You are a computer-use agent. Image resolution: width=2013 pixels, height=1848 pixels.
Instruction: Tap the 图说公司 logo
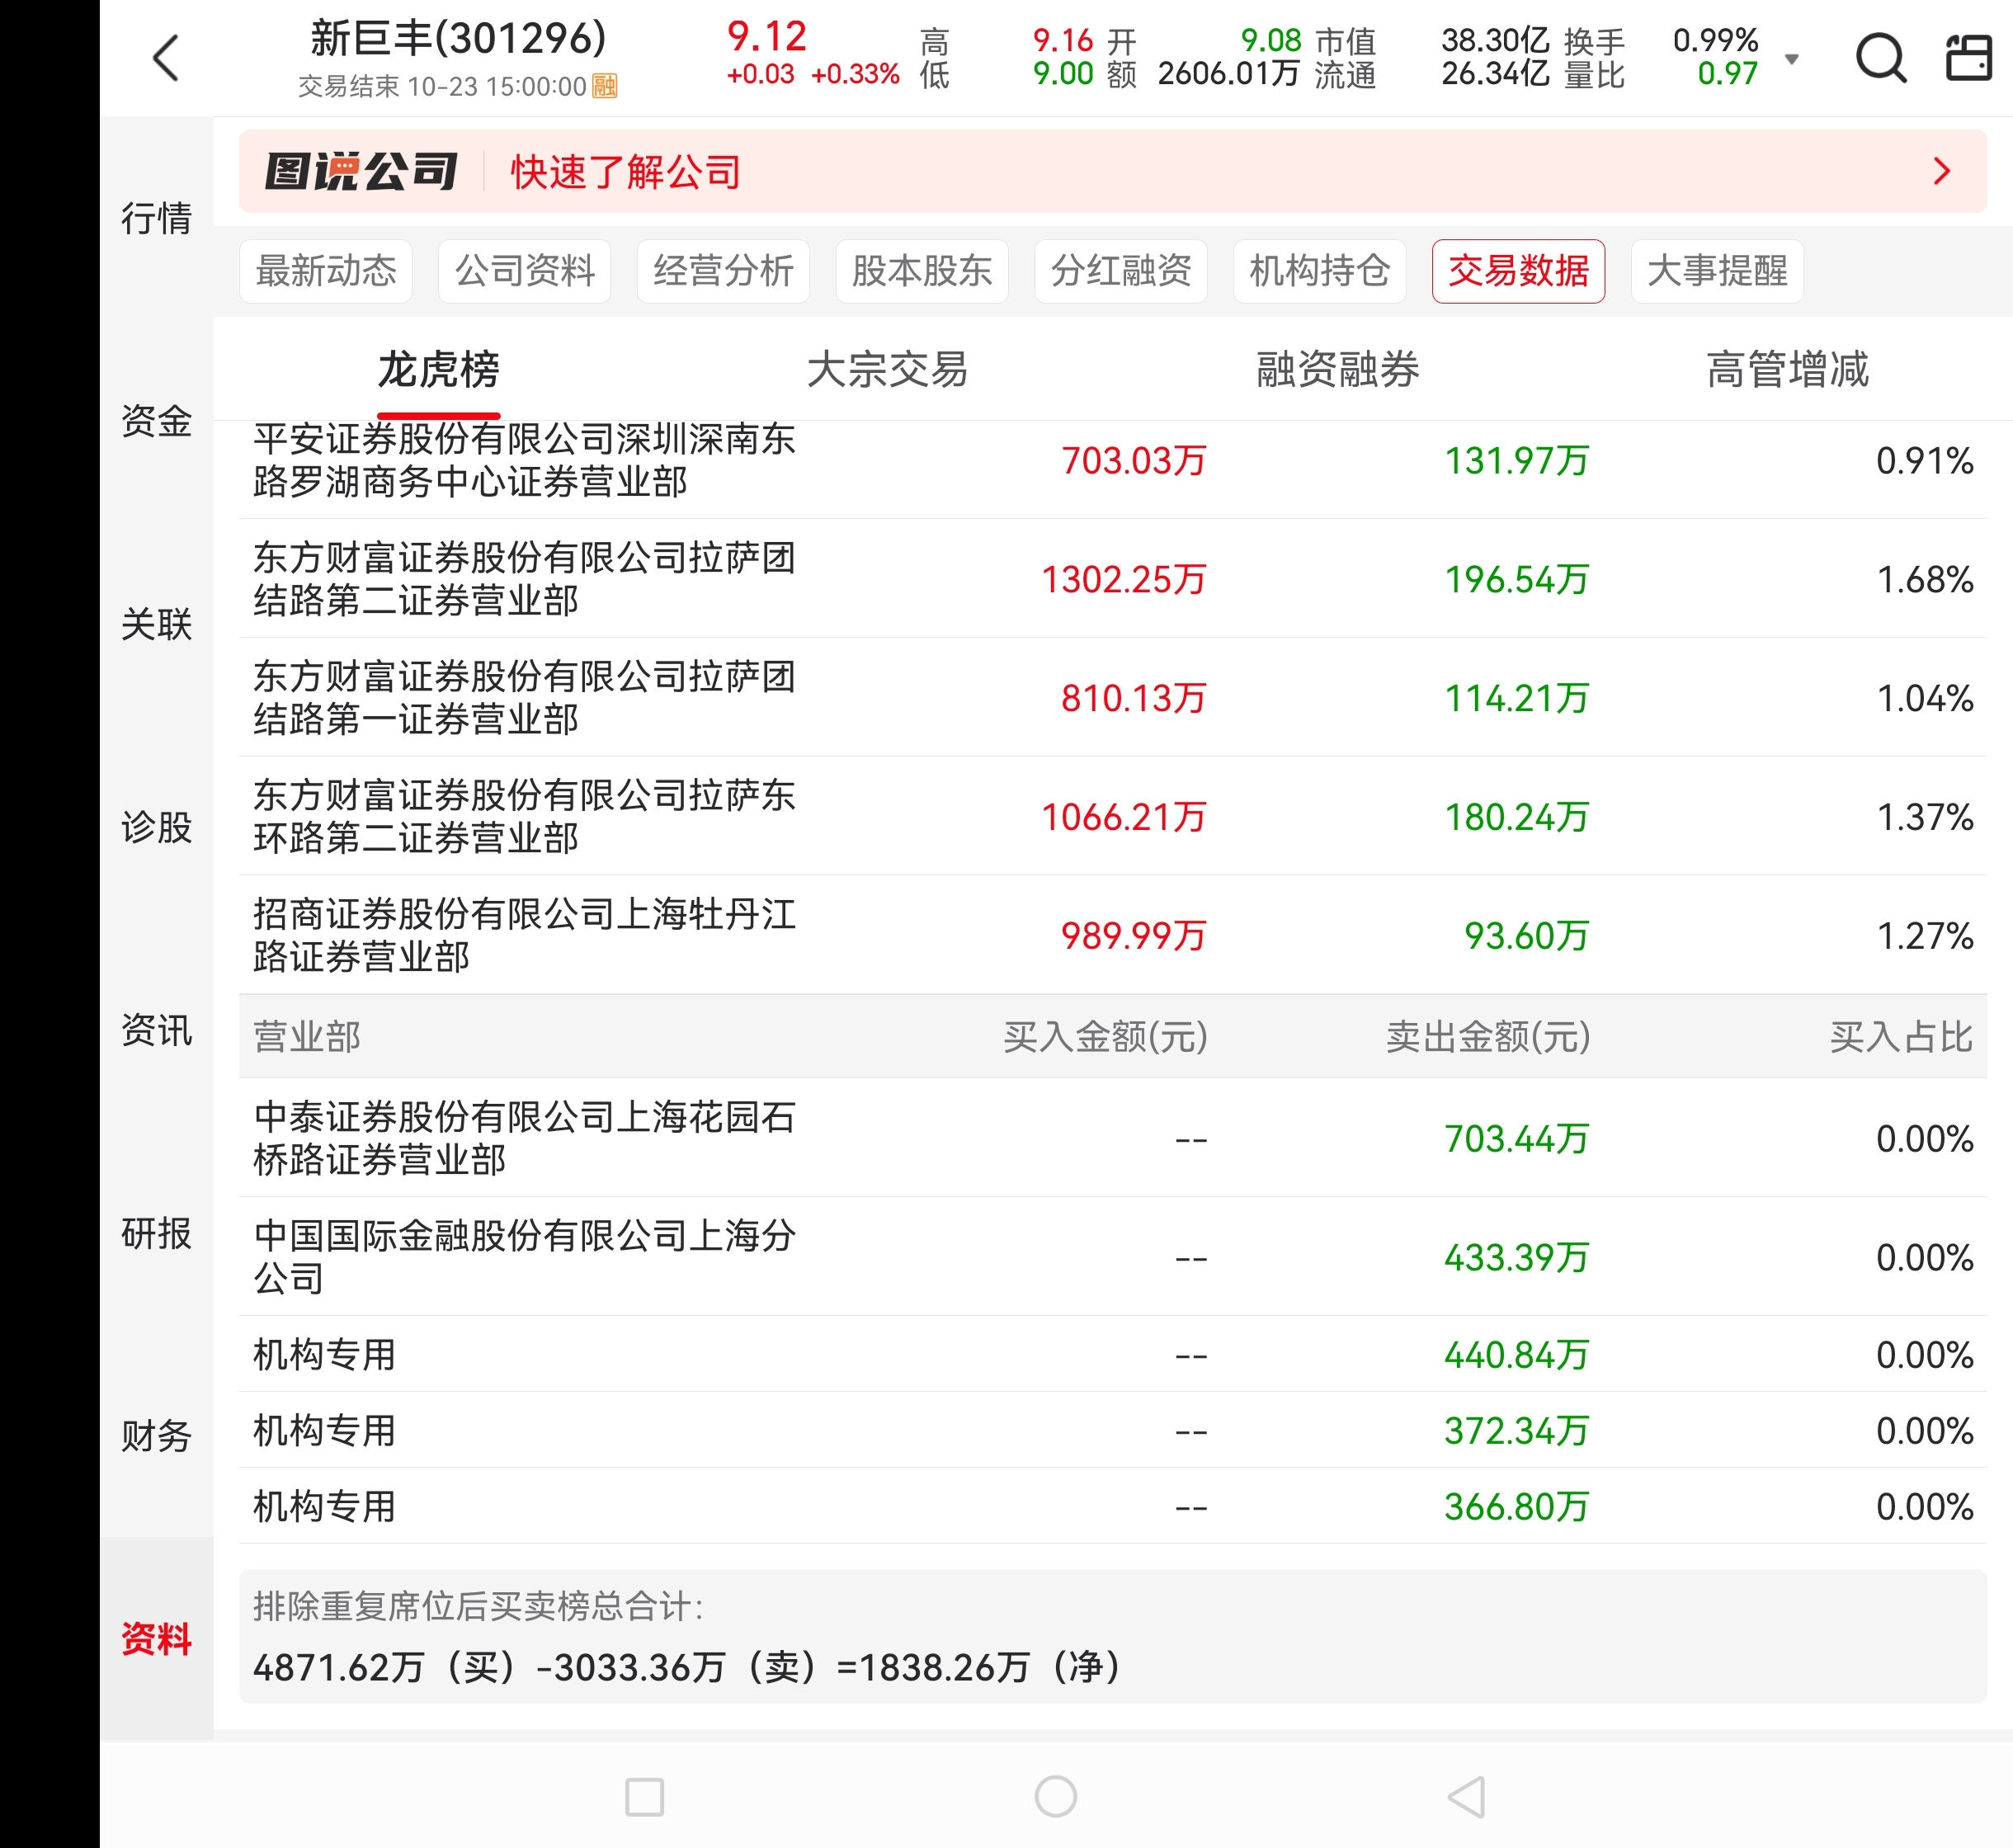pyautogui.click(x=361, y=172)
